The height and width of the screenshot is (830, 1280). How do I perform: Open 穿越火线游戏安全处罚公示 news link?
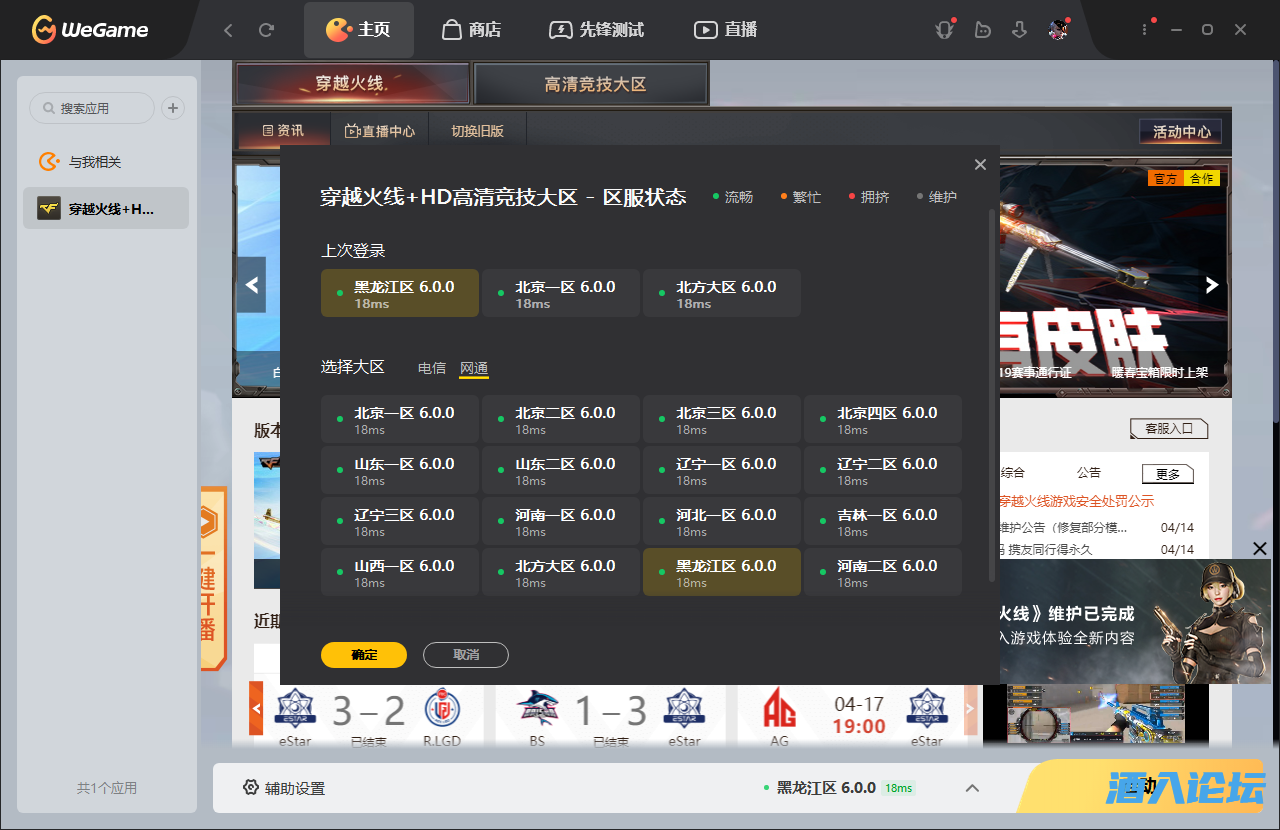(x=1076, y=501)
